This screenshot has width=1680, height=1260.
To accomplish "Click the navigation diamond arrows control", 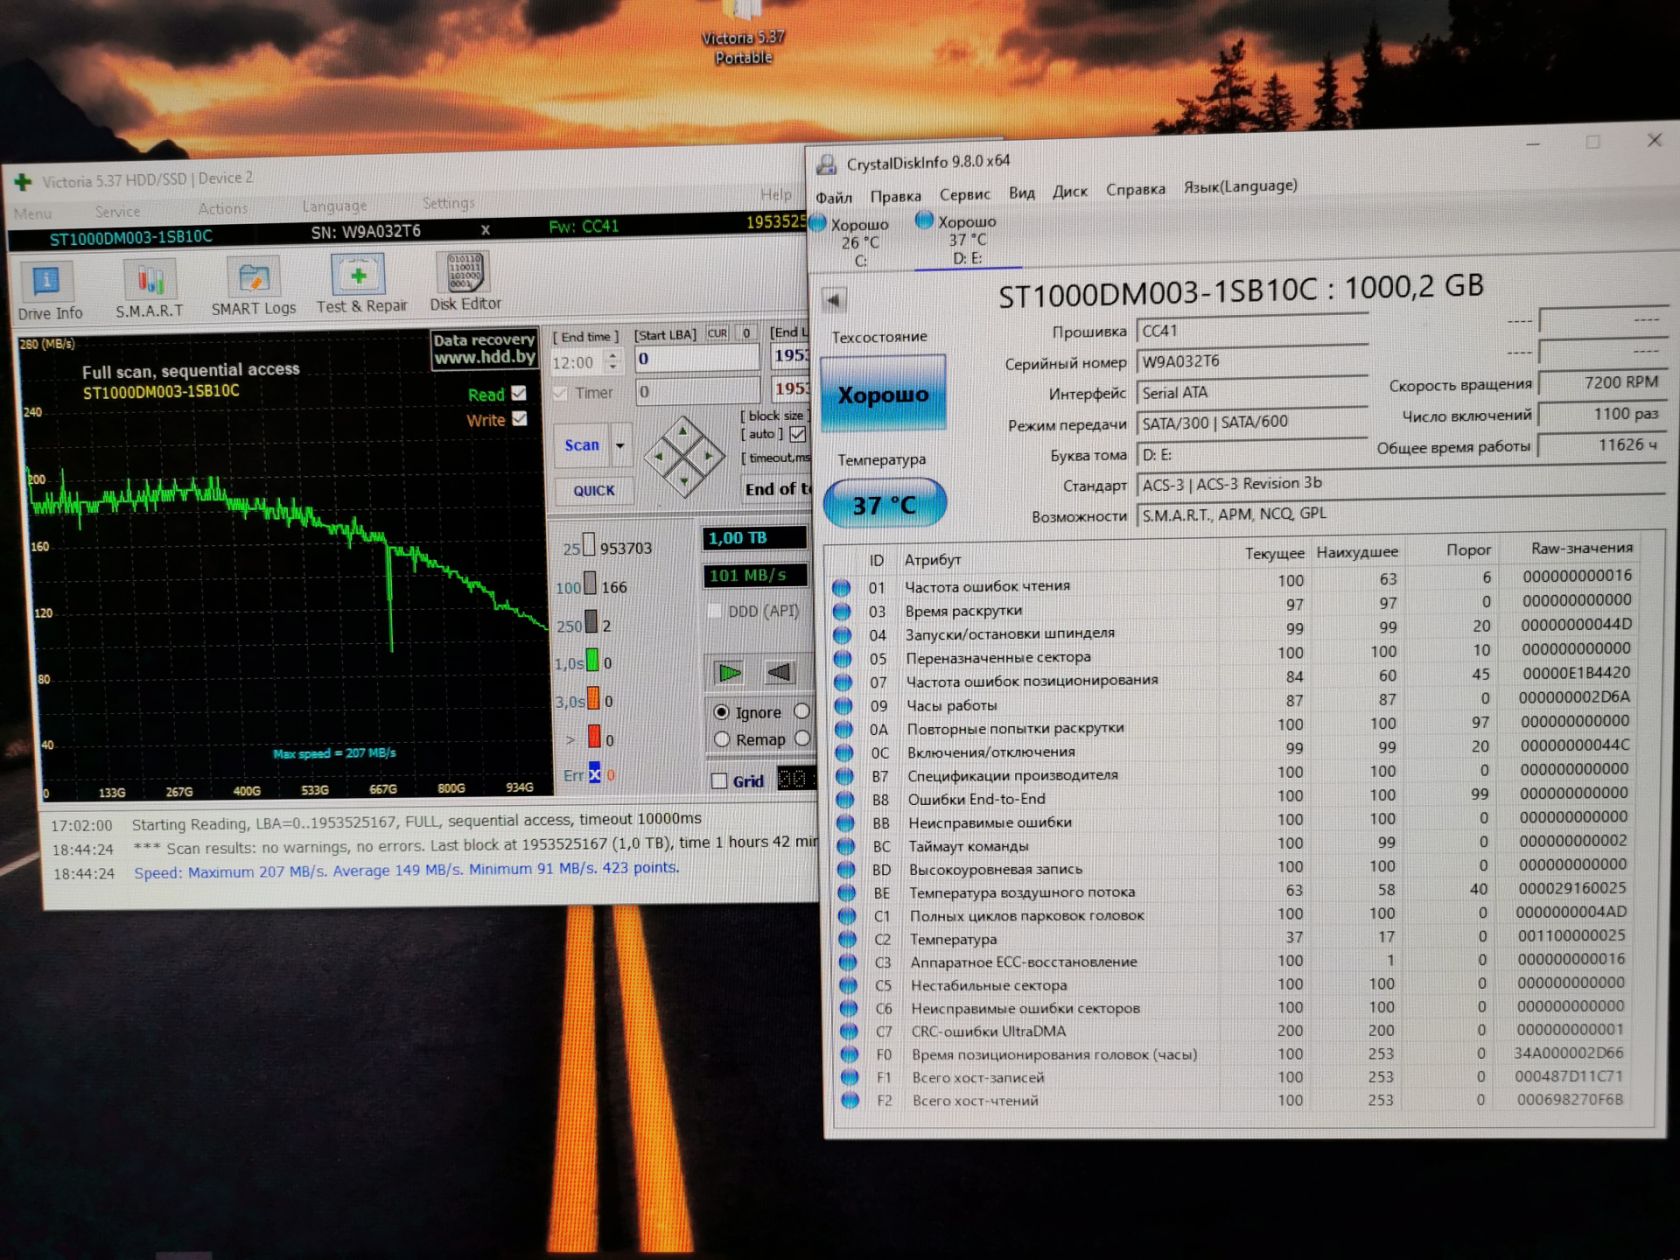I will [x=684, y=456].
